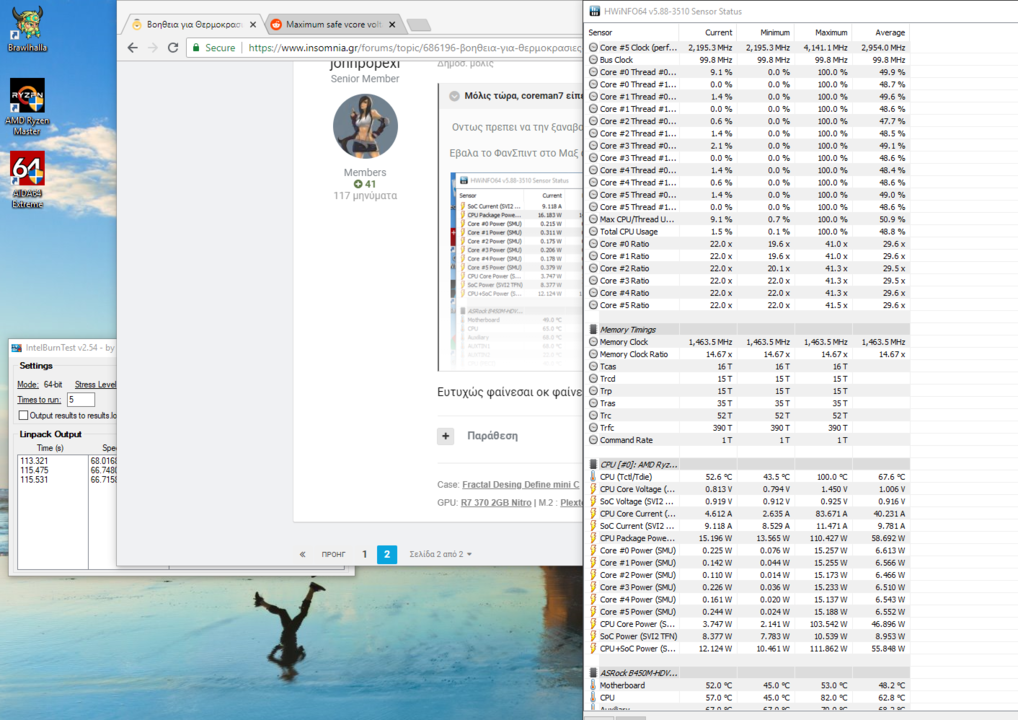Select the Memory Timings section header

[x=747, y=330]
